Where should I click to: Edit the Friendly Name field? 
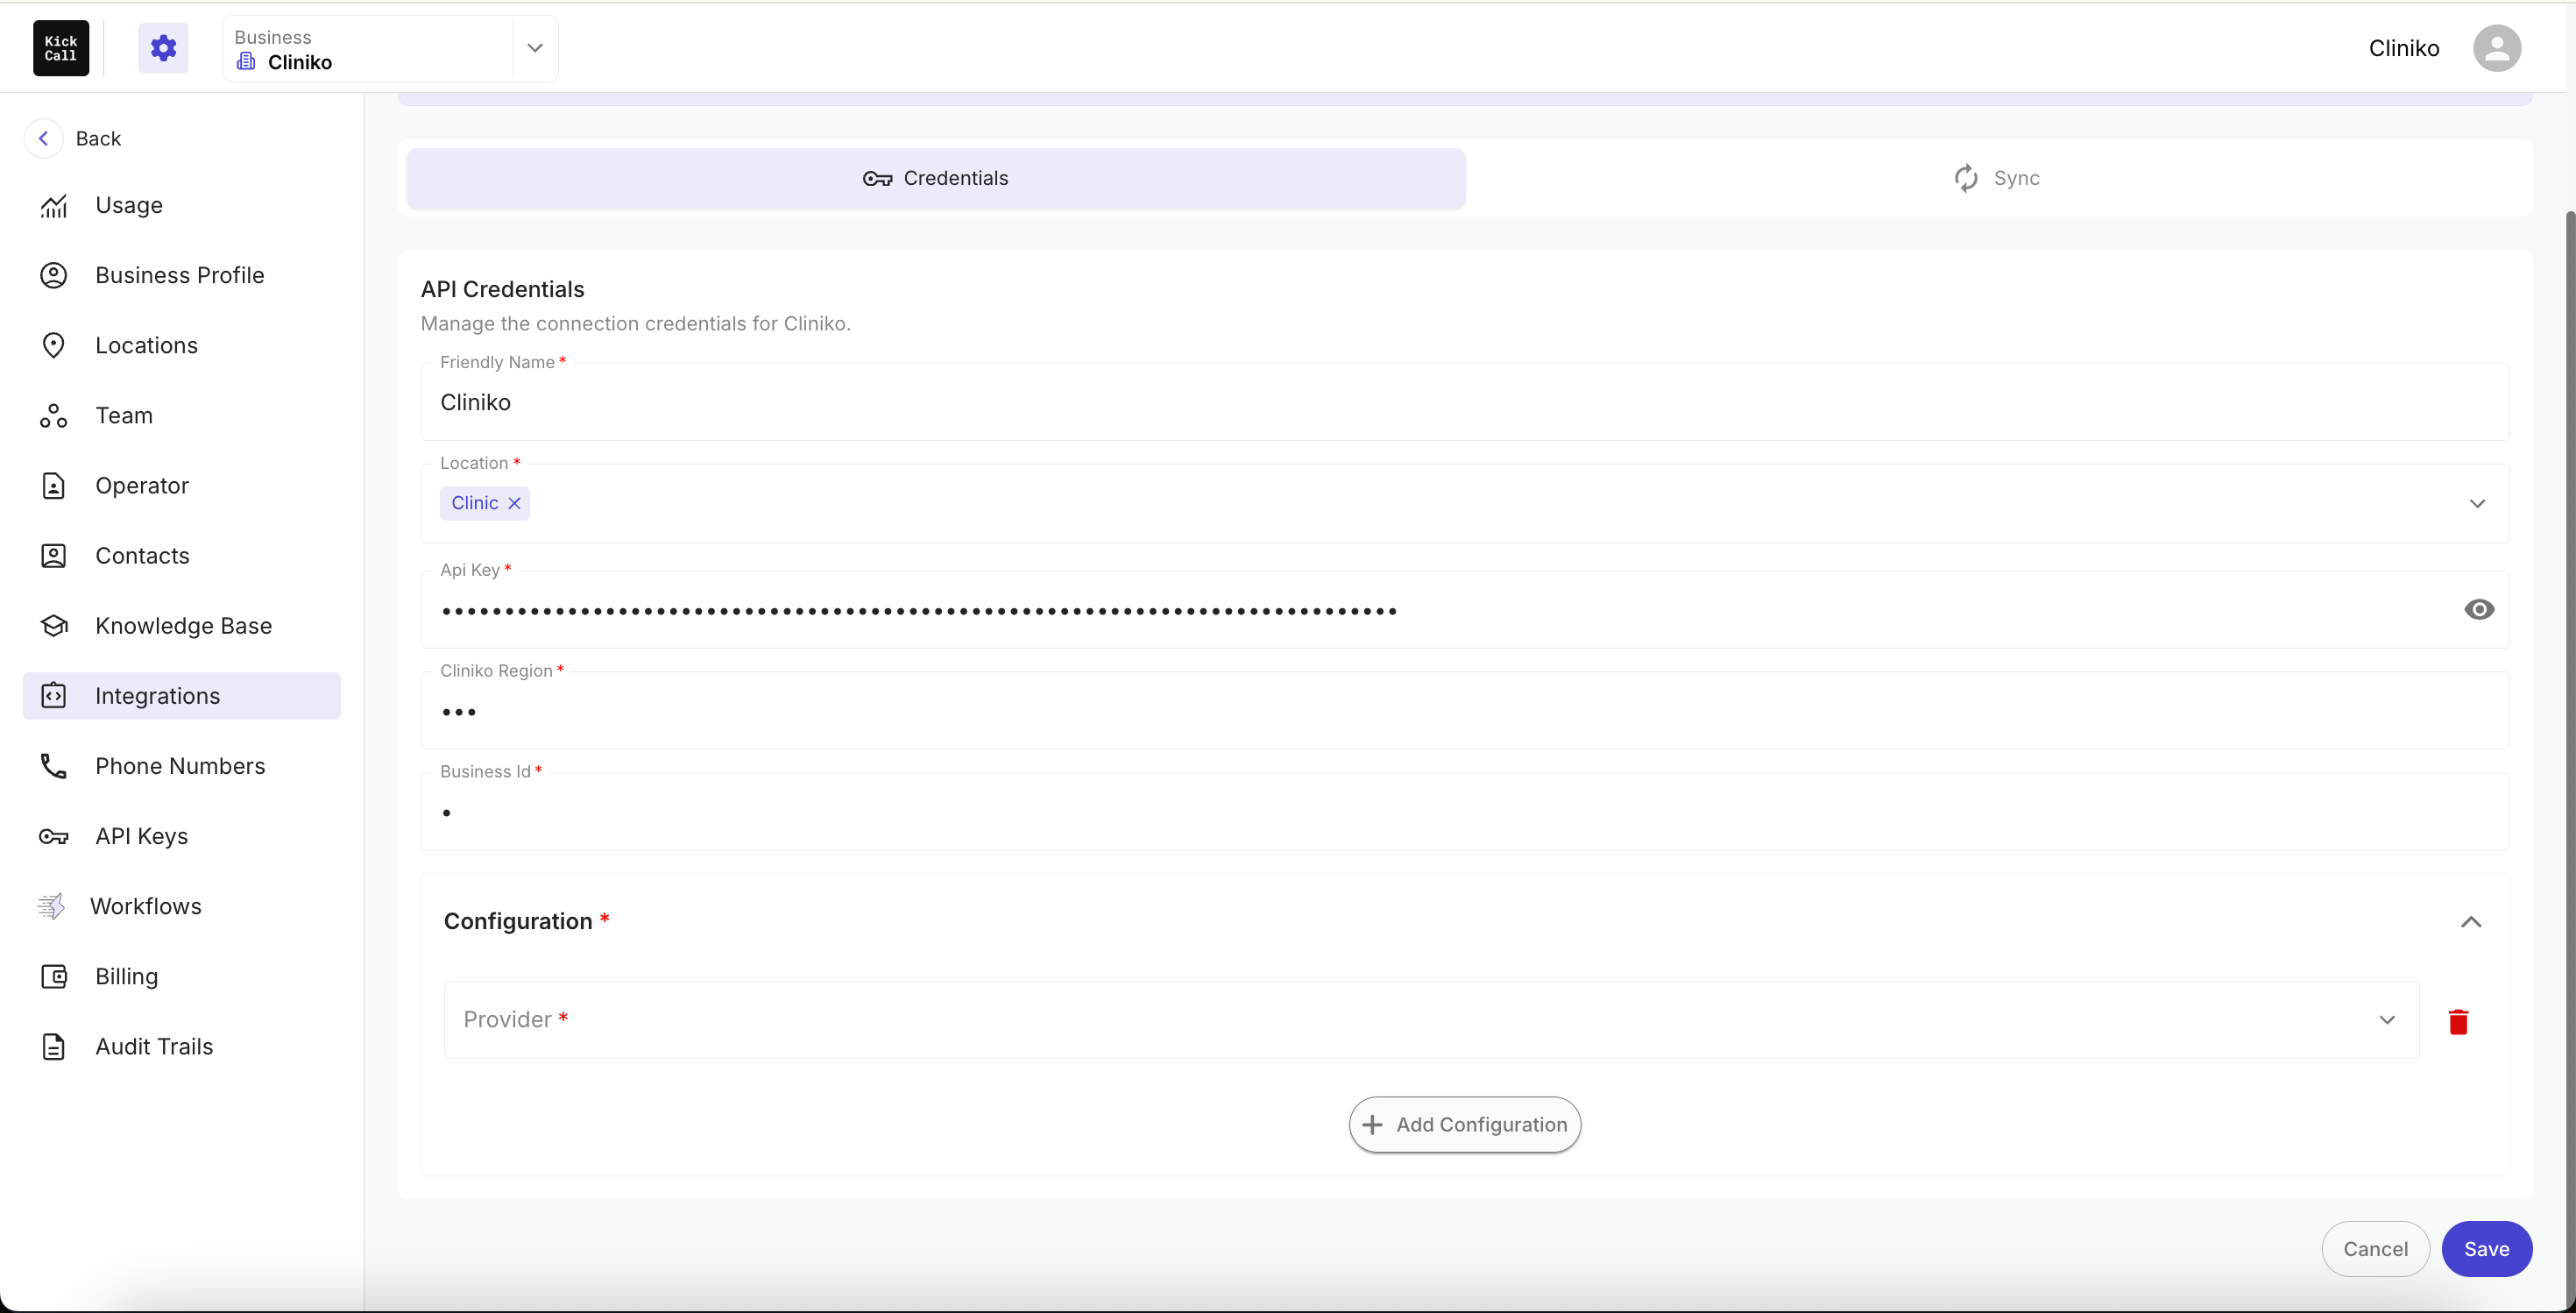point(1465,402)
